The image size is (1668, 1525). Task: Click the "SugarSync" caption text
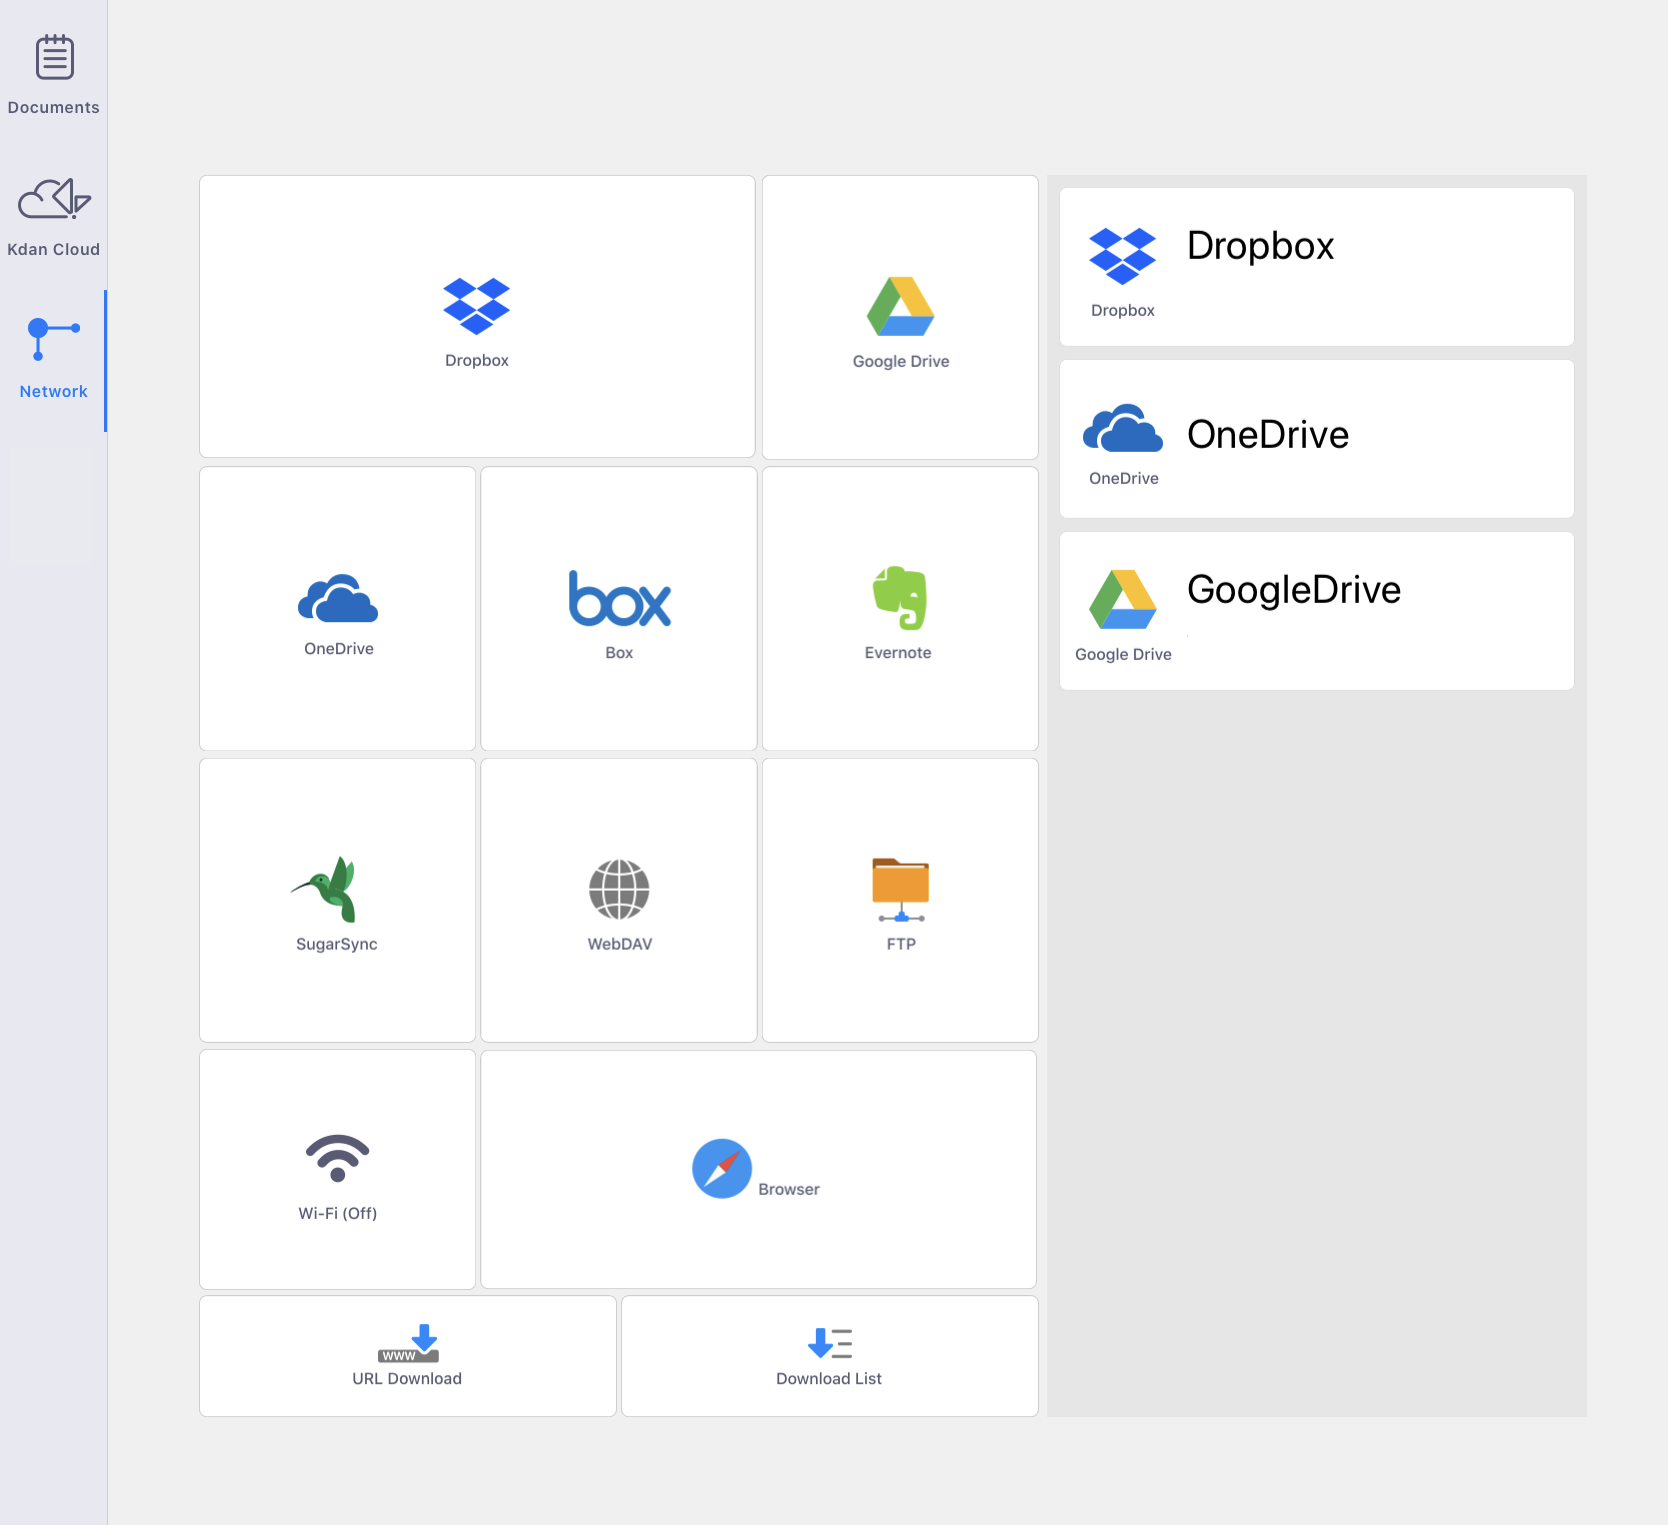point(337,944)
